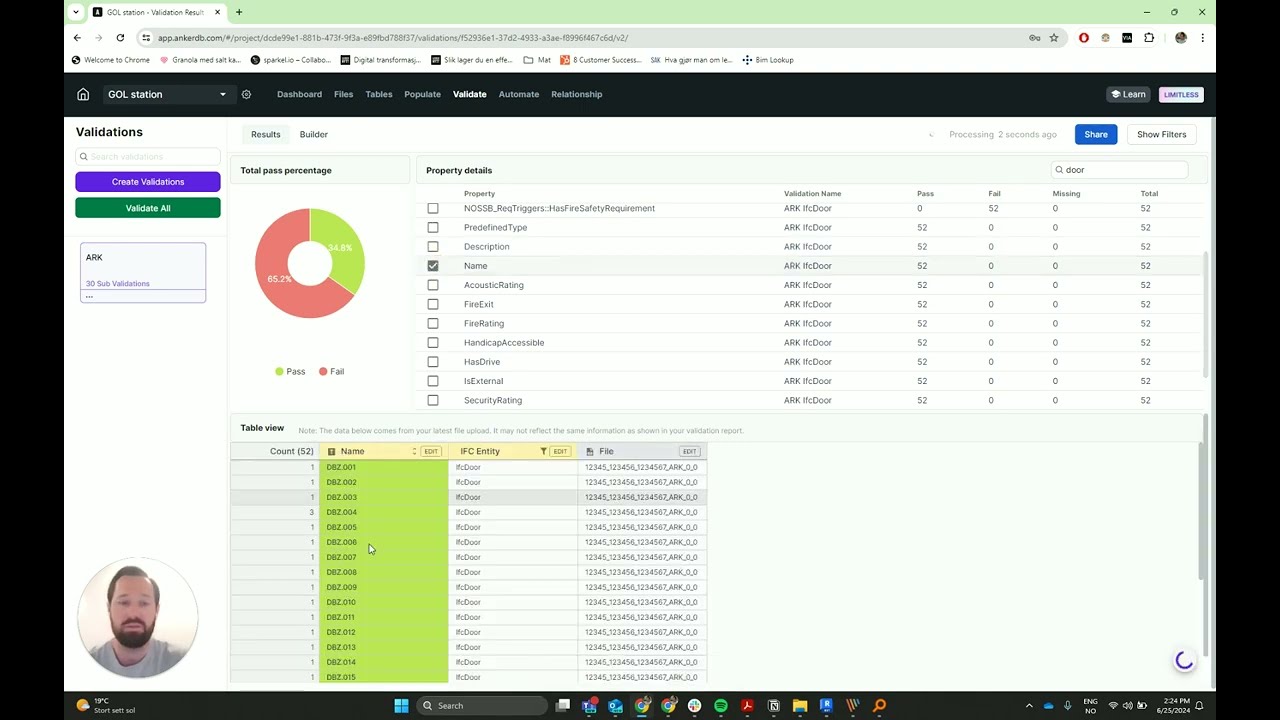Open Spotify from the taskbar
The width and height of the screenshot is (1280, 720).
coord(721,705)
